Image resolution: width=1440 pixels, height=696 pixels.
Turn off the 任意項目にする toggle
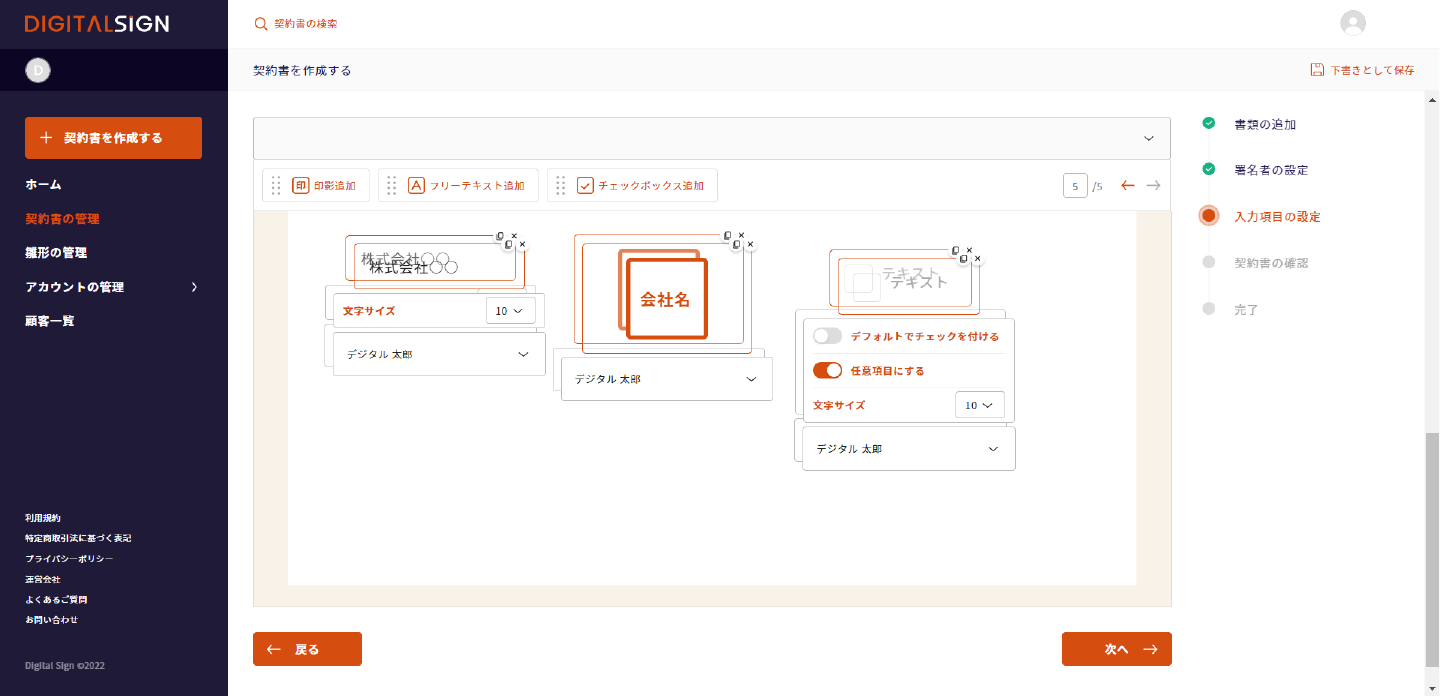click(x=827, y=370)
